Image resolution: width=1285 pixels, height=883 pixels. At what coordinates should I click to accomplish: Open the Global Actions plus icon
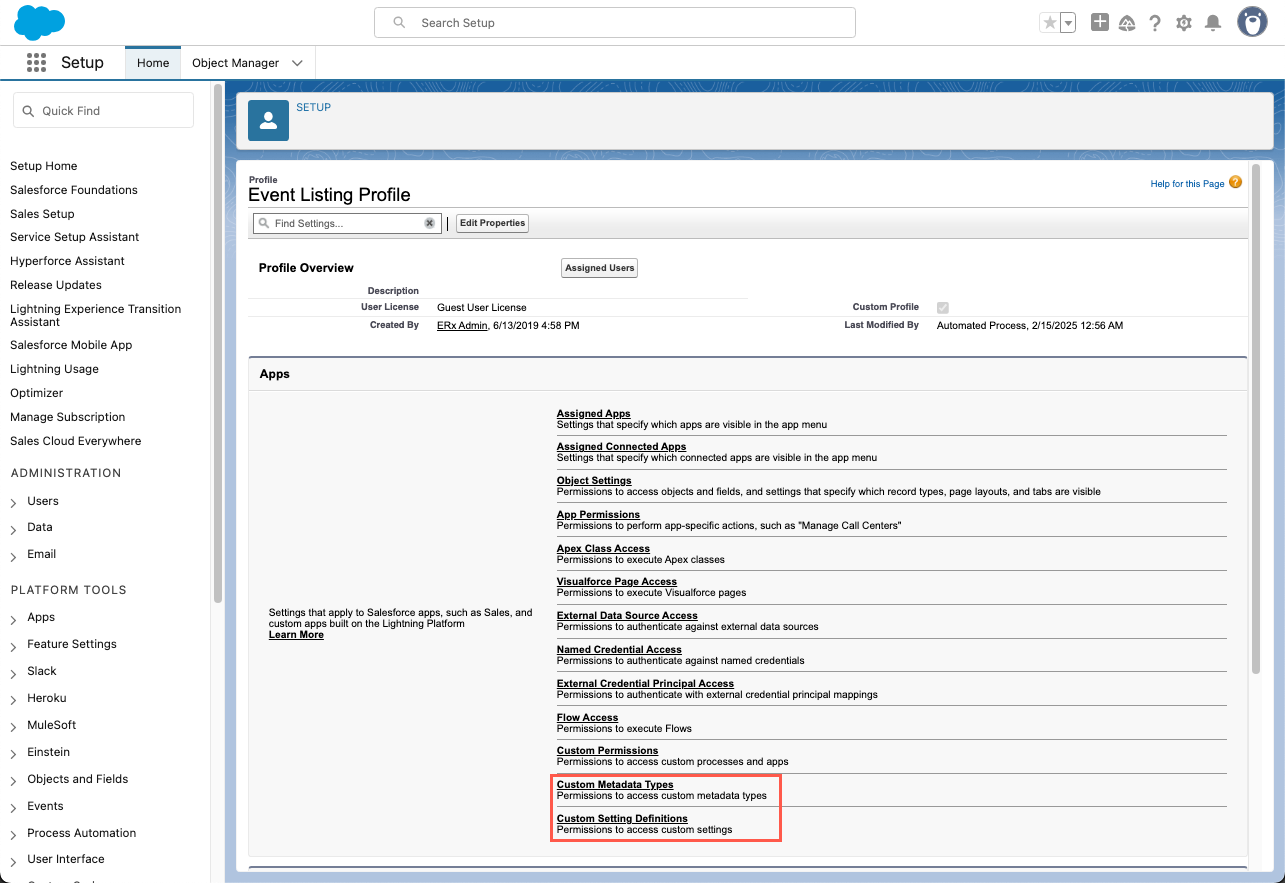coord(1099,22)
